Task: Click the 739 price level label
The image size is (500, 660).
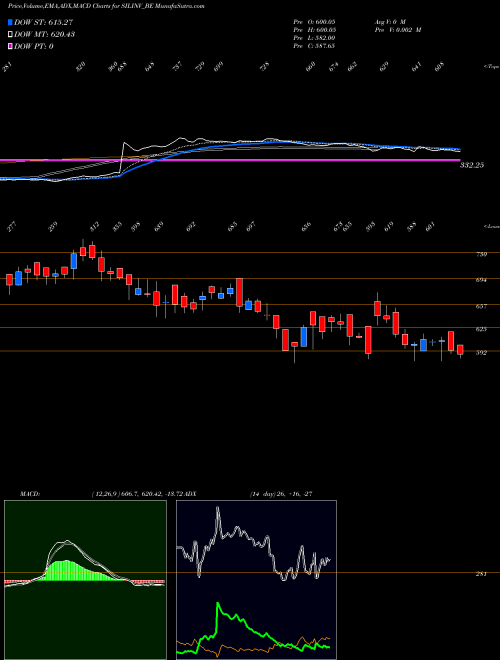Action: tap(481, 254)
